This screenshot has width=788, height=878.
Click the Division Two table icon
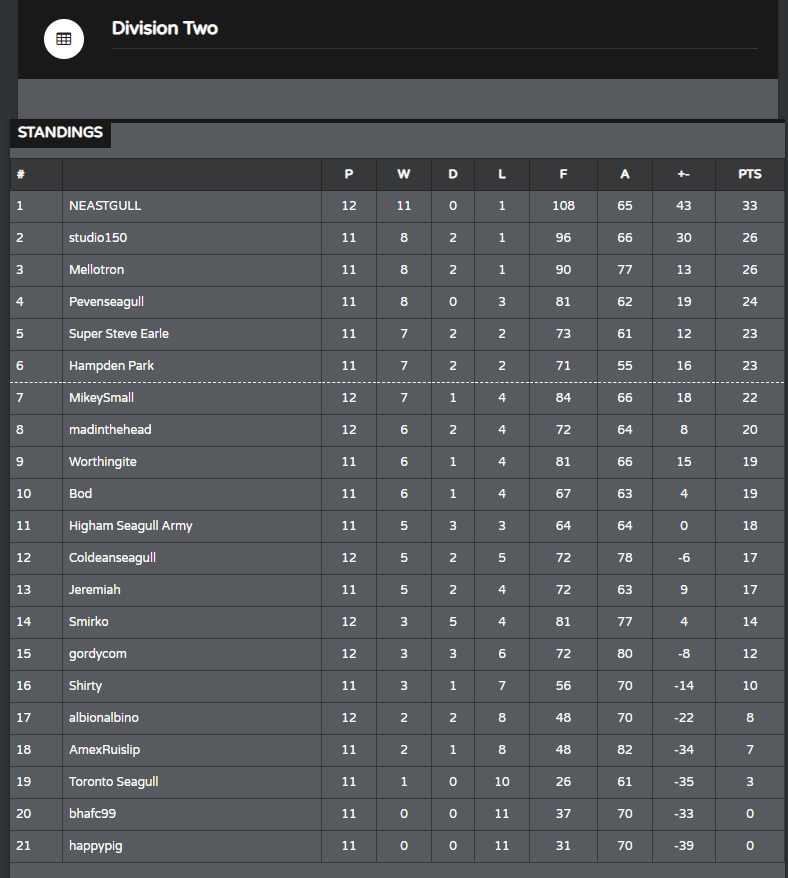(64, 39)
